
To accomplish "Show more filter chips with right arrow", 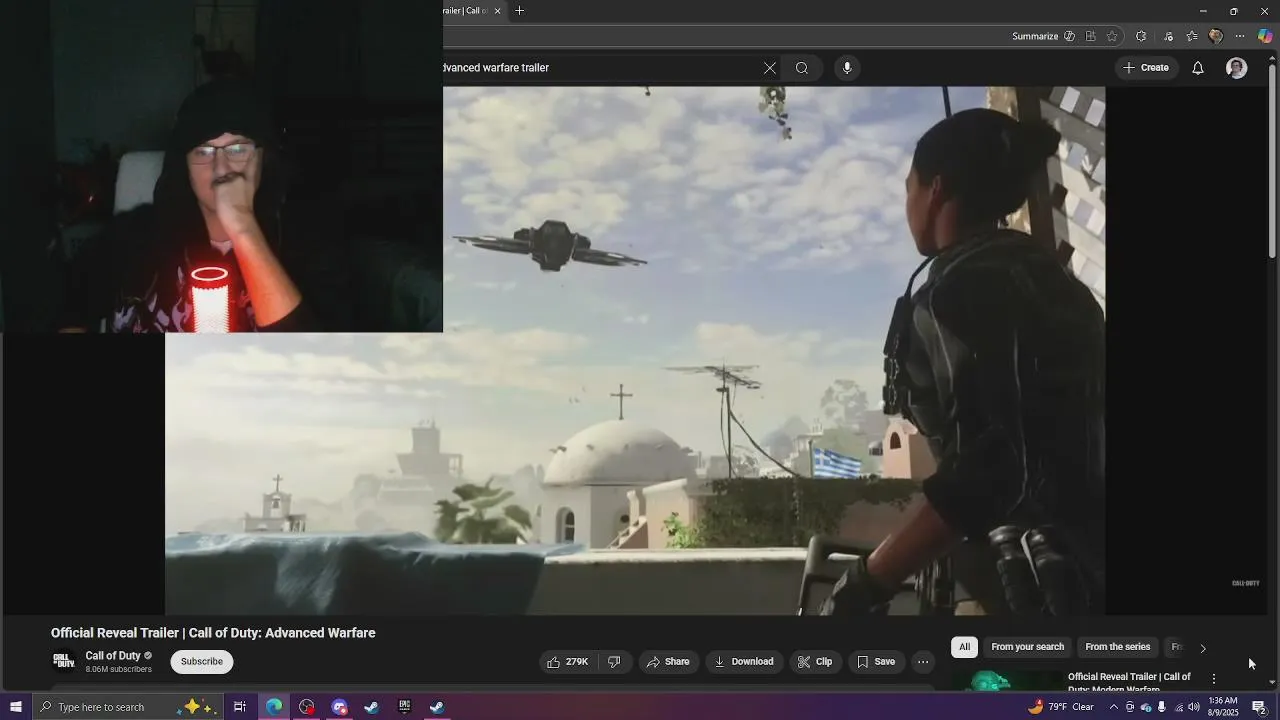I will 1202,648.
